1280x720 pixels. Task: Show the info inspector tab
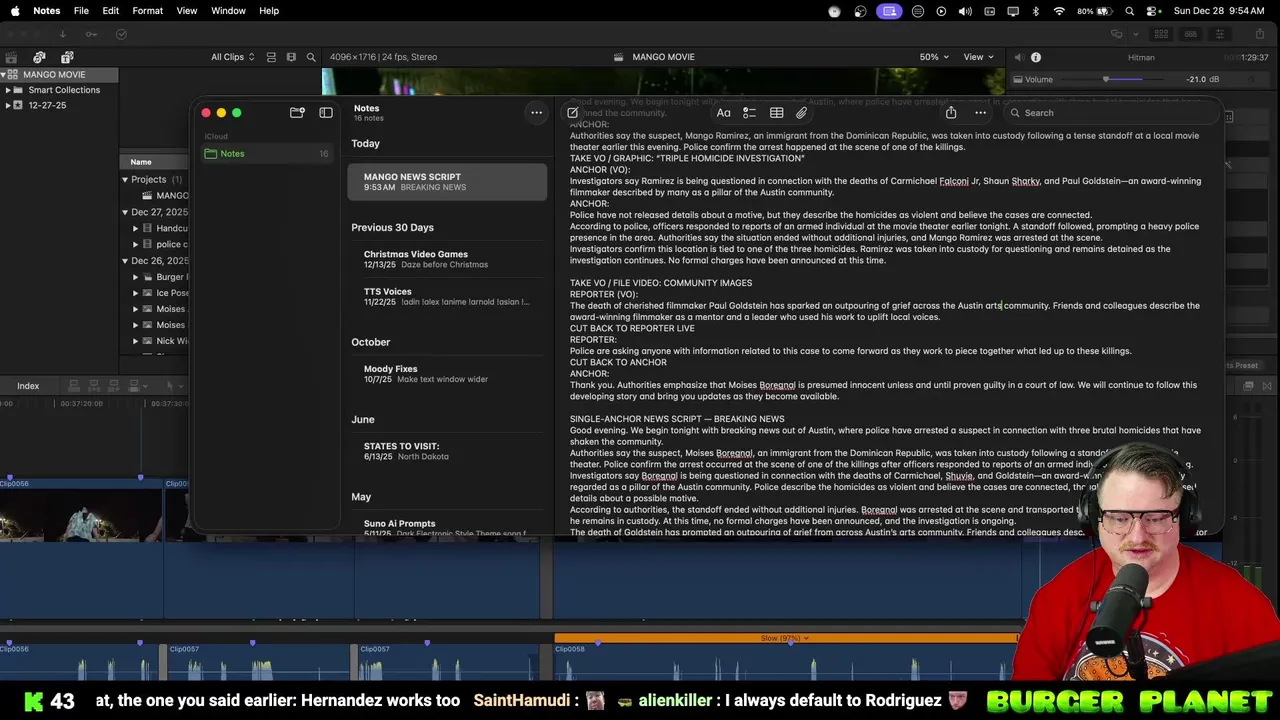click(1036, 57)
